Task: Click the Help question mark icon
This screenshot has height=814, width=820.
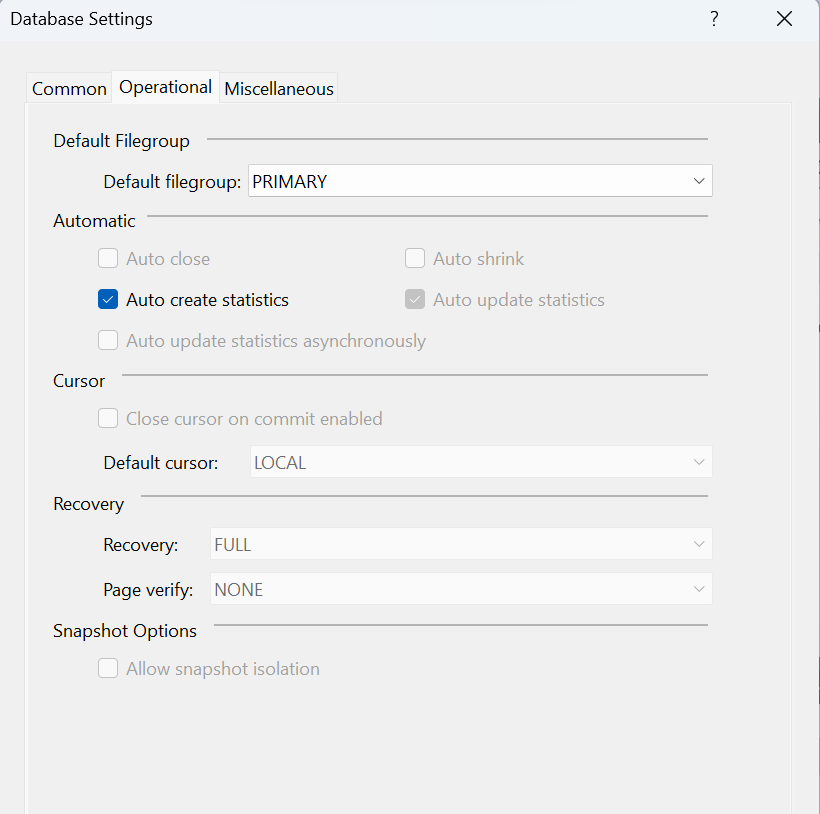Action: (x=714, y=19)
